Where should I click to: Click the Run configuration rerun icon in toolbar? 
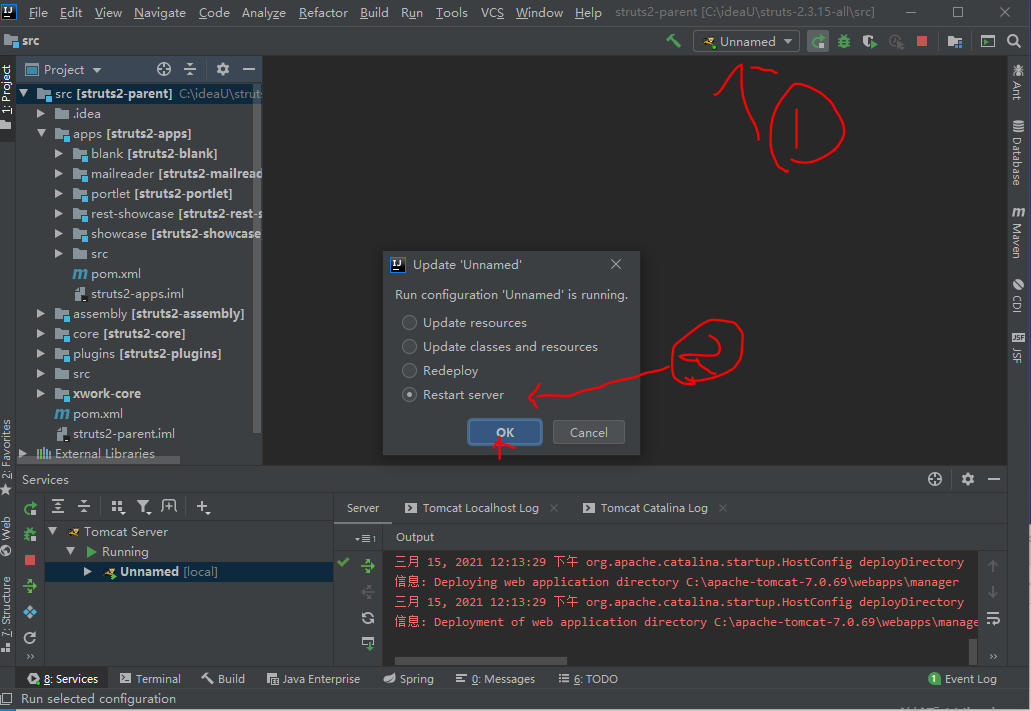tap(818, 41)
